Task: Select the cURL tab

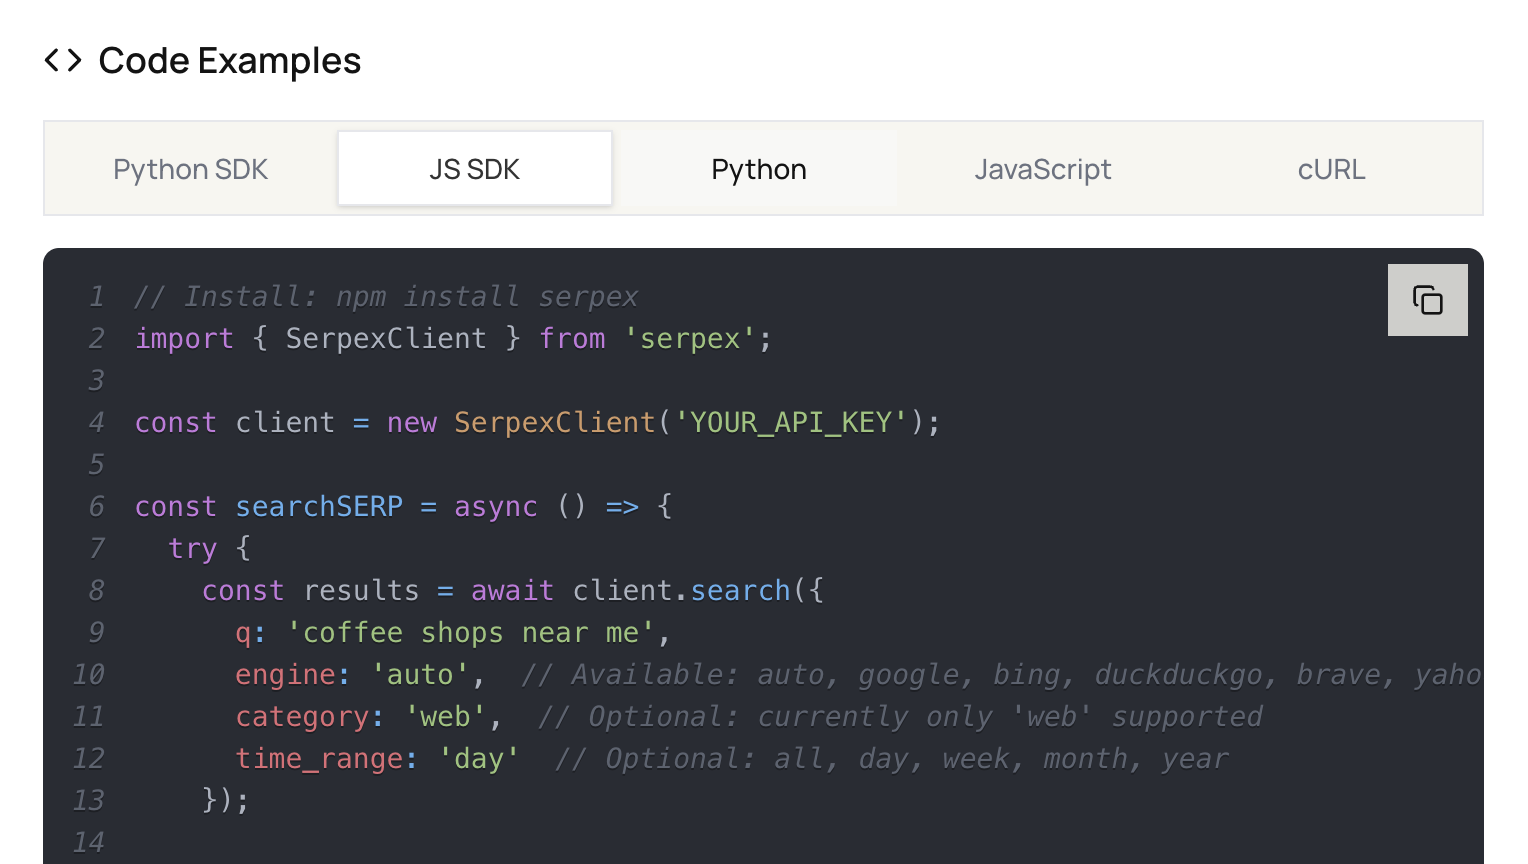Action: (x=1331, y=168)
